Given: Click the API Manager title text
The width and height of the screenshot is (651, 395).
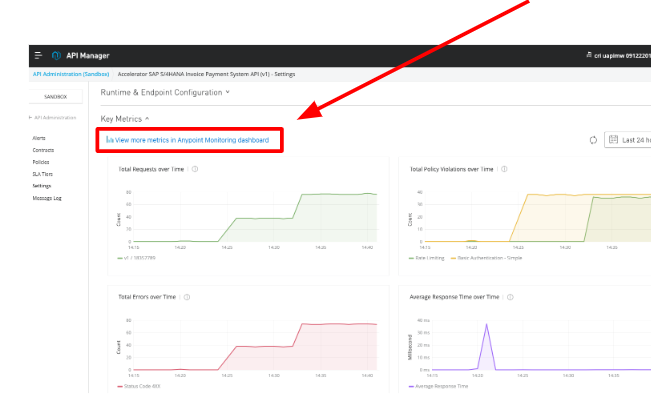Looking at the screenshot, I should pos(88,55).
